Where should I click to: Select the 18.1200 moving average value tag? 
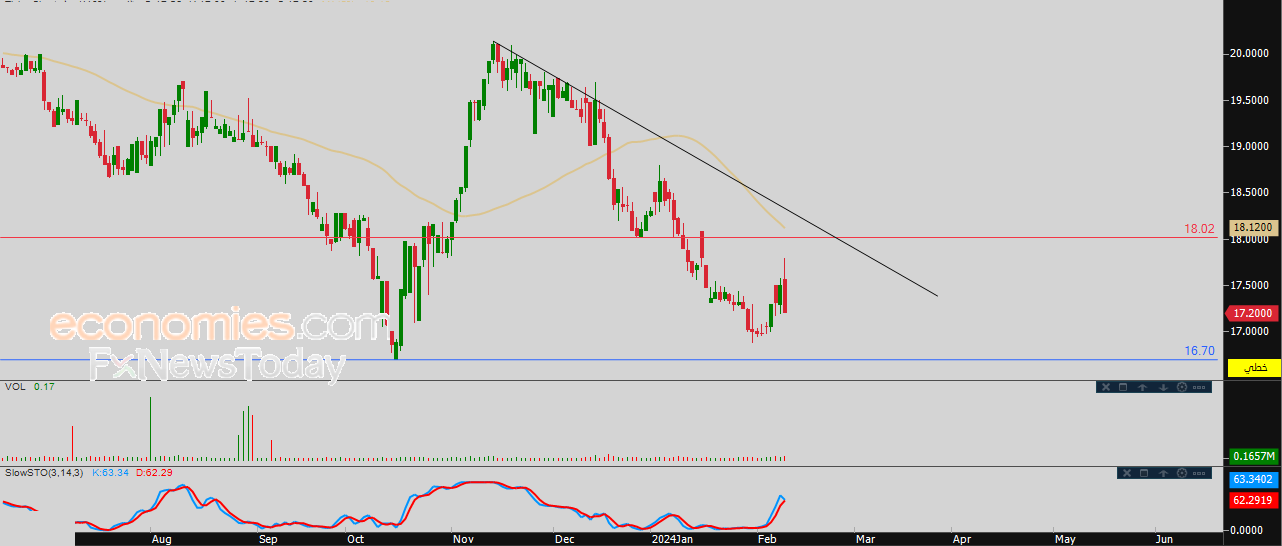click(1254, 227)
